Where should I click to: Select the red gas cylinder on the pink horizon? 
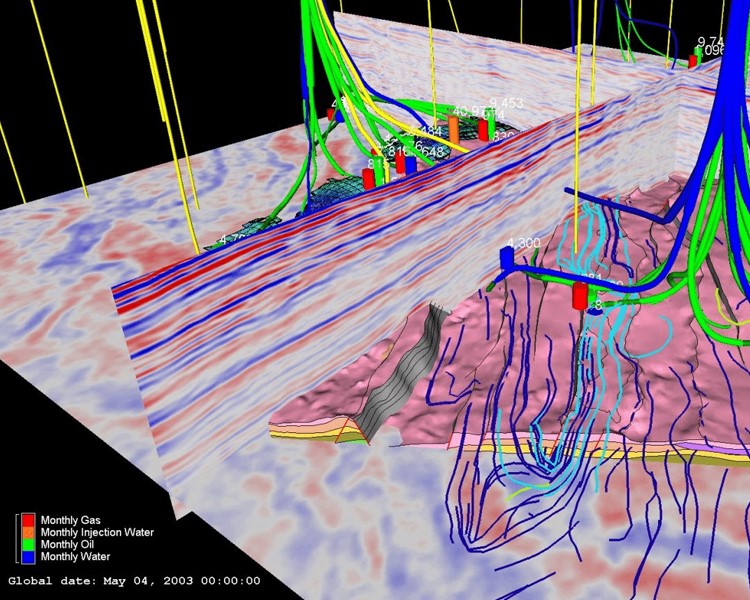579,296
